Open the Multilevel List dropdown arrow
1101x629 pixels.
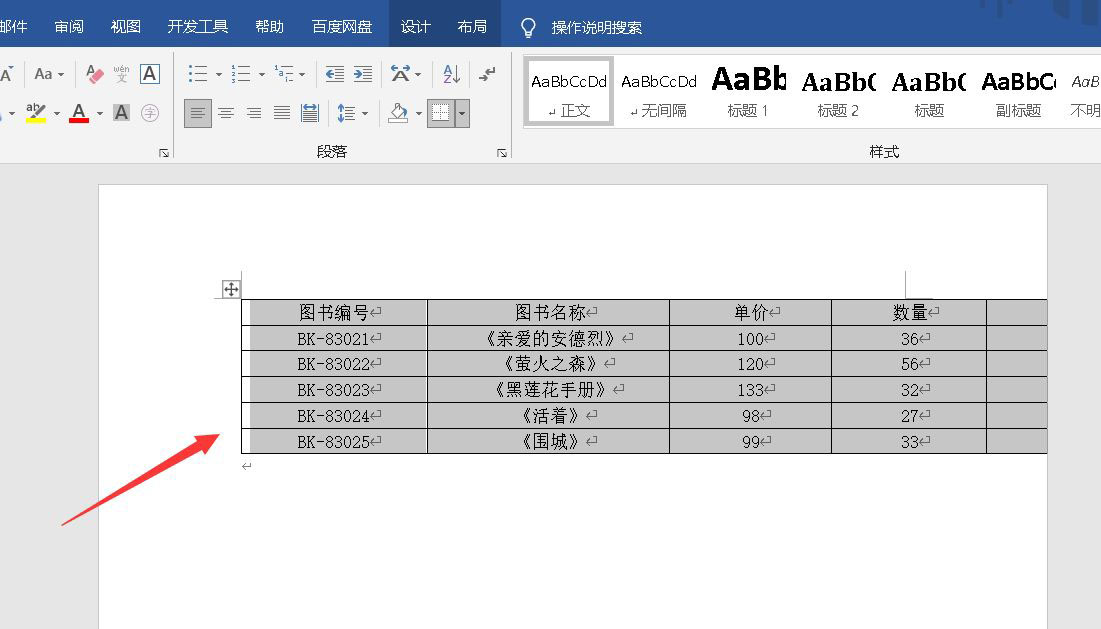302,74
